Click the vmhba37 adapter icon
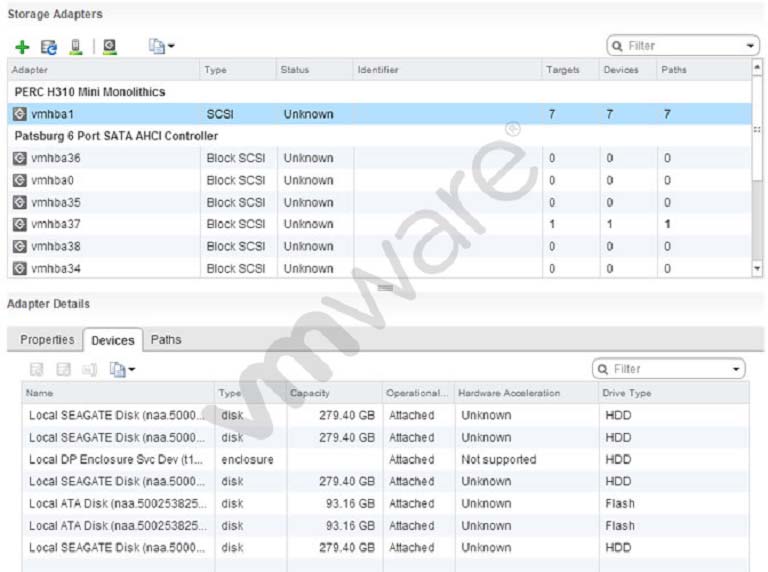Viewport: 768px width, 572px height. pos(20,224)
